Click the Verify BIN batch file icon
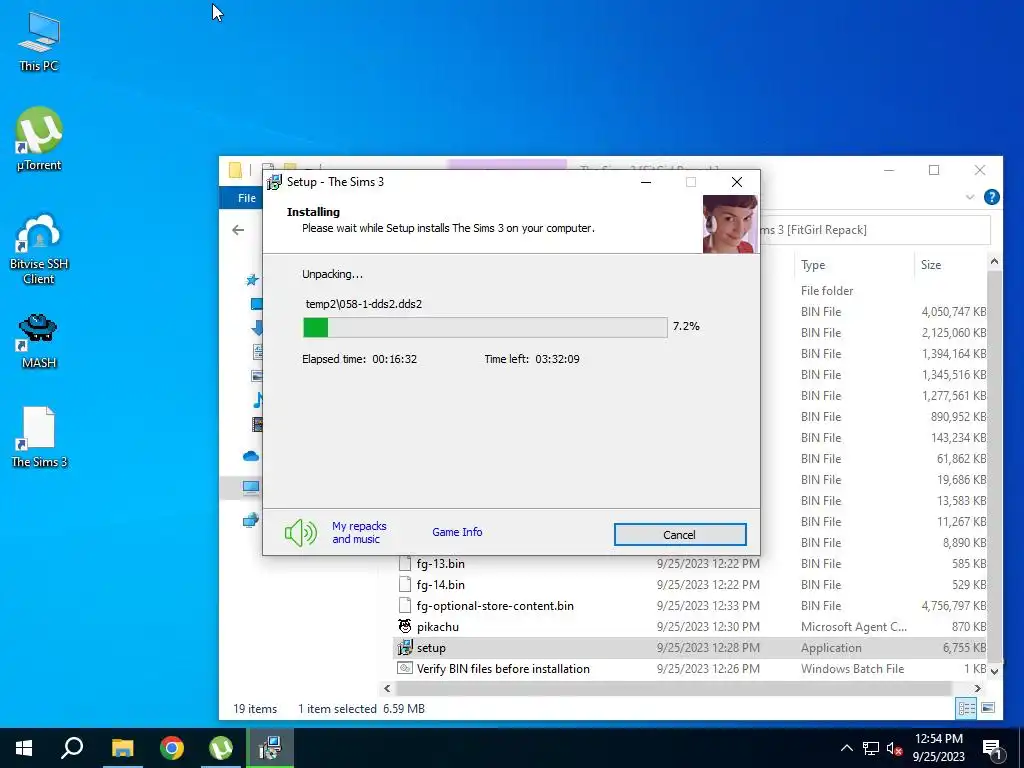 (x=405, y=668)
